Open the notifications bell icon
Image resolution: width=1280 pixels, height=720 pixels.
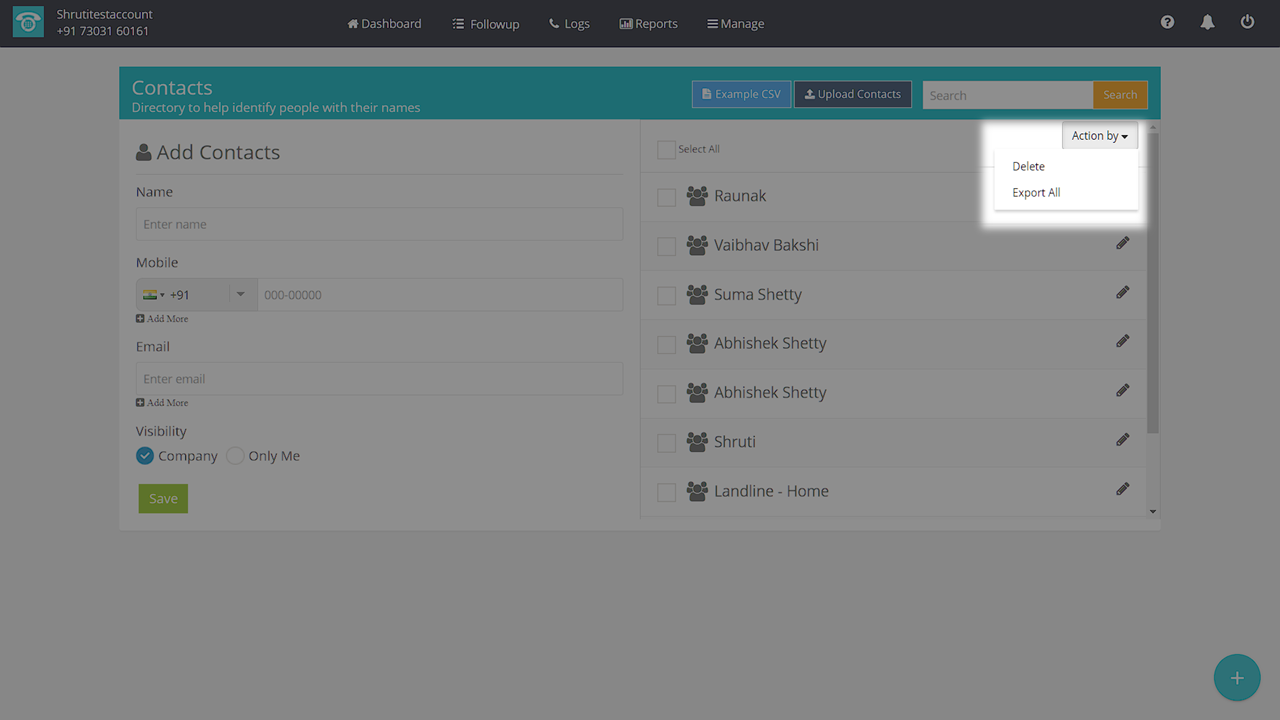[x=1207, y=22]
